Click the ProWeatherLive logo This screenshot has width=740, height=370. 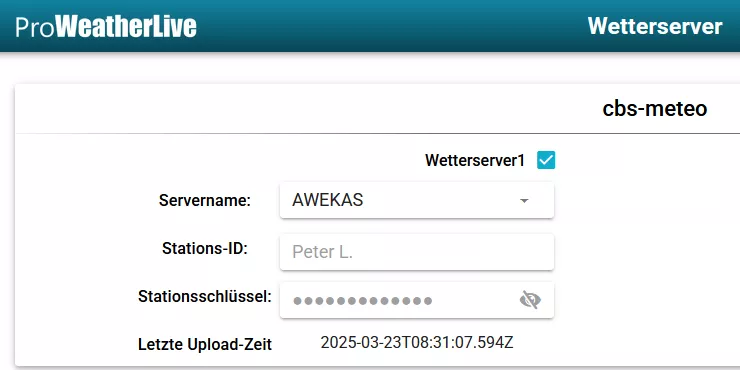[x=106, y=27]
